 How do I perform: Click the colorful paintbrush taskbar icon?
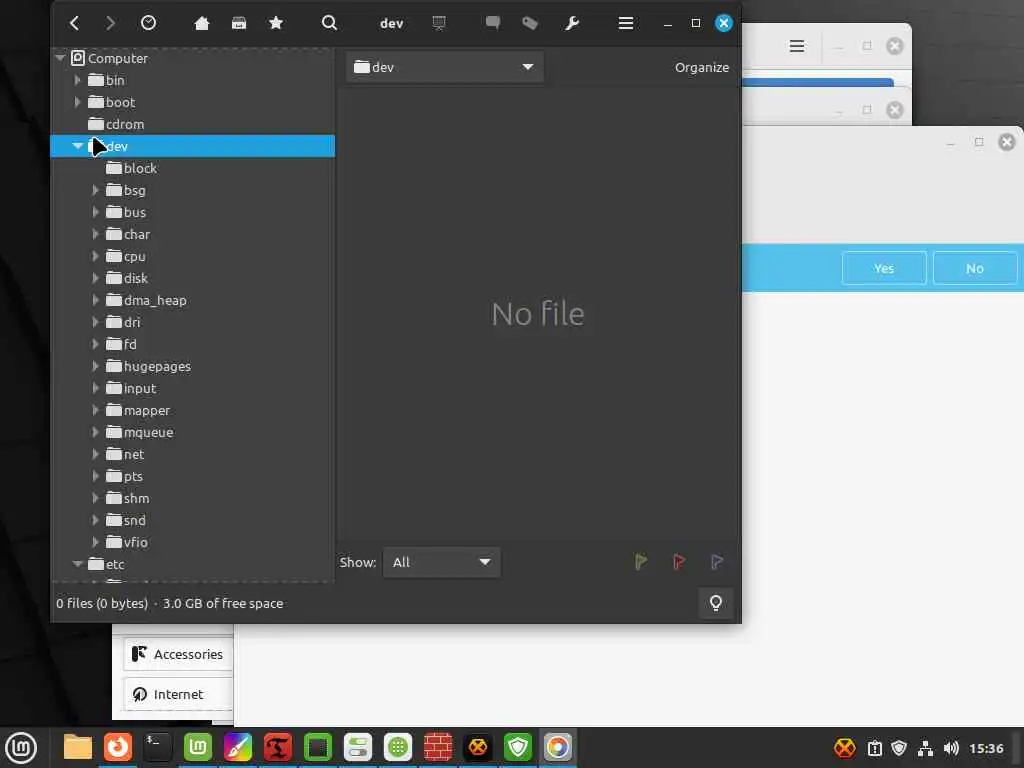[x=238, y=747]
